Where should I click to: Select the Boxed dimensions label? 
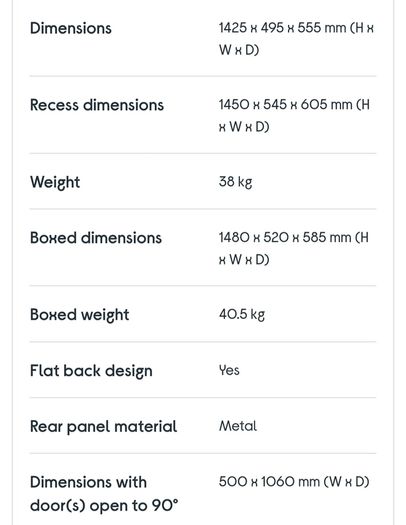(x=96, y=238)
